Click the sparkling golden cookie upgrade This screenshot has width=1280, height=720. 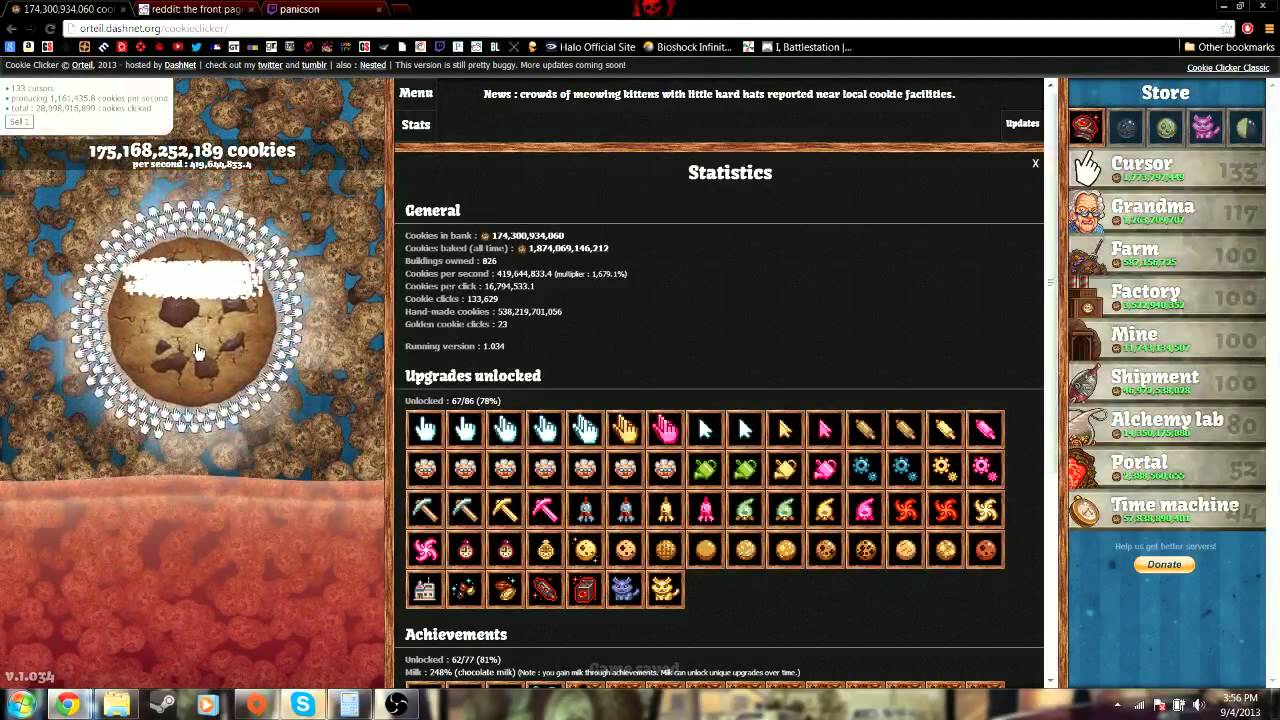585,550
